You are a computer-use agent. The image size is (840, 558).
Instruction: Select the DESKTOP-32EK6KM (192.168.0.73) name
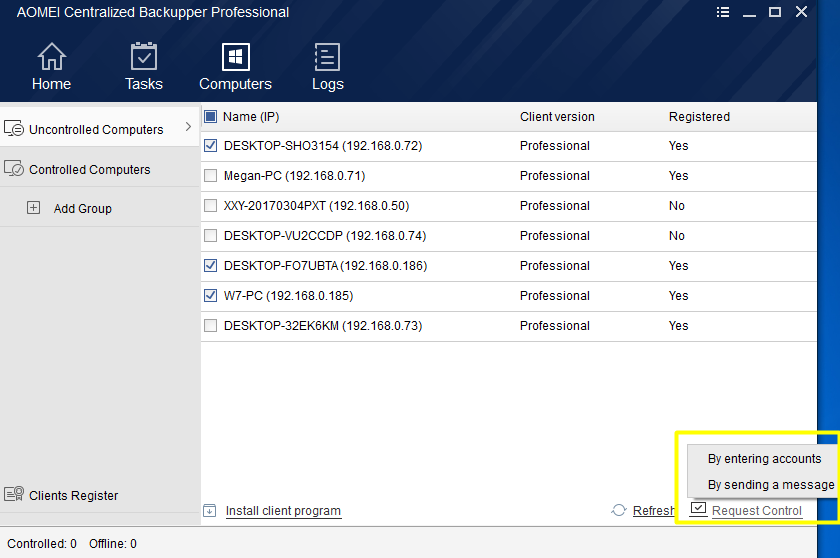322,326
